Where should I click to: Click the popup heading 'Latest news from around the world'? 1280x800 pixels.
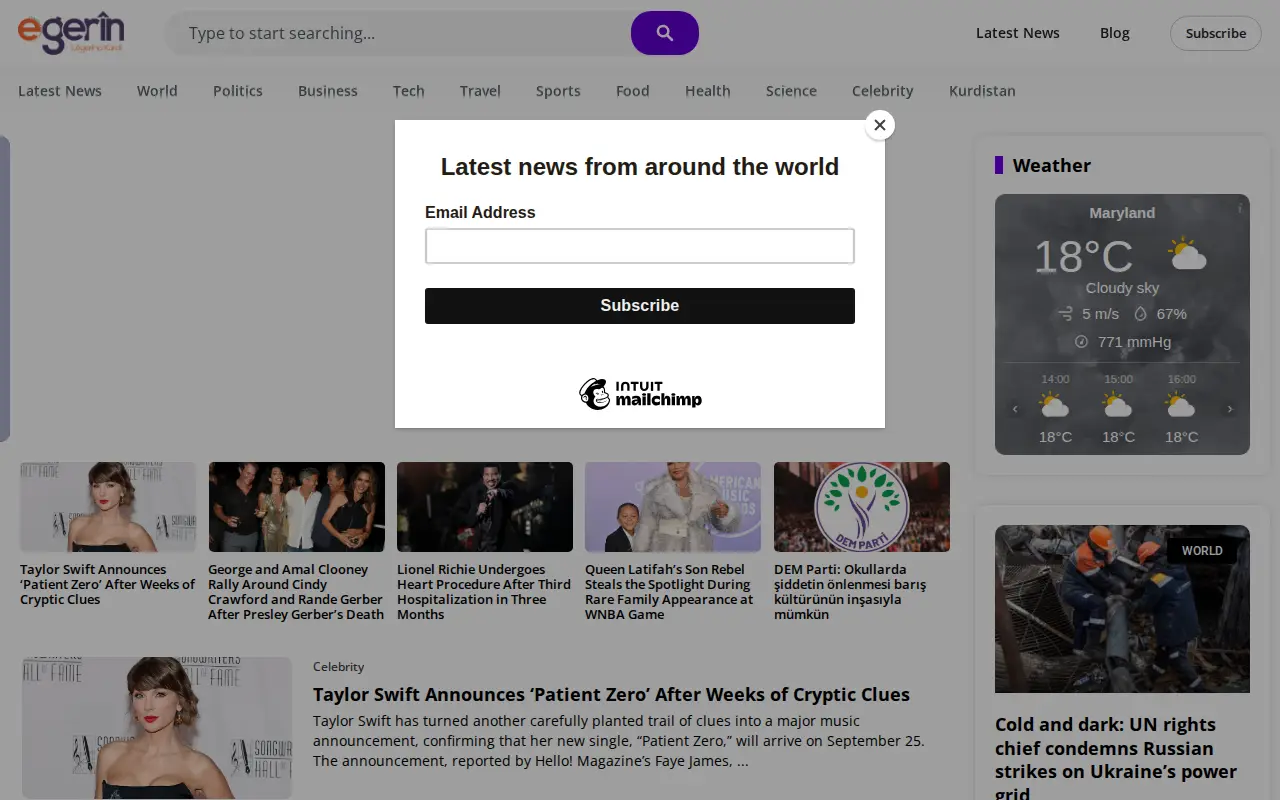[640, 167]
